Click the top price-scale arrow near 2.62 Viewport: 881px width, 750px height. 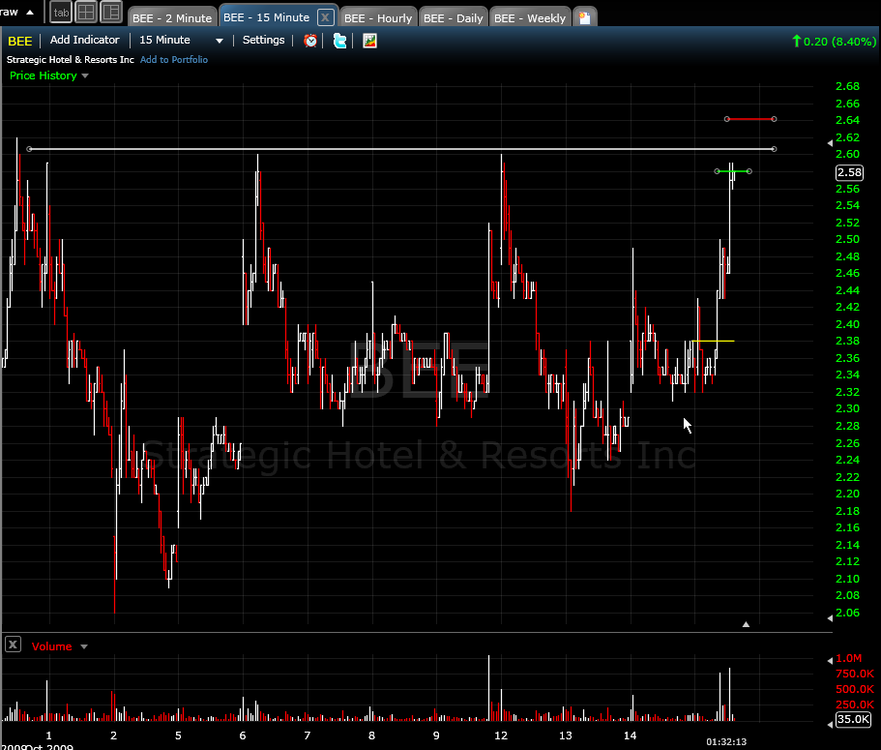[830, 143]
